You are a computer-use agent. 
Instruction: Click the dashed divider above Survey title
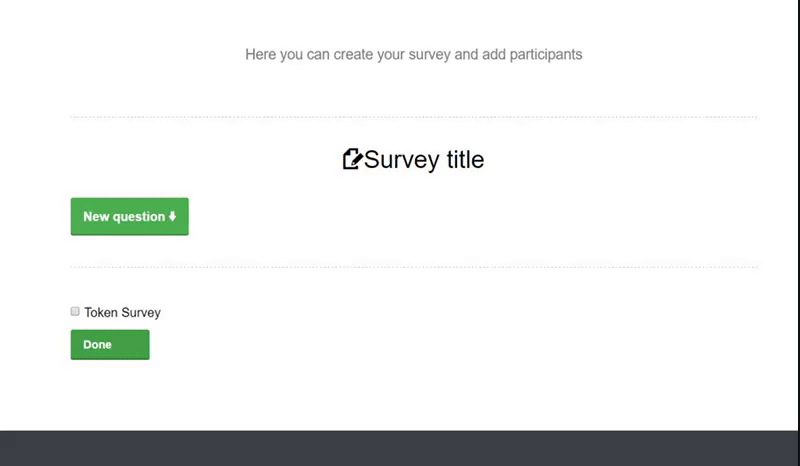(x=413, y=117)
